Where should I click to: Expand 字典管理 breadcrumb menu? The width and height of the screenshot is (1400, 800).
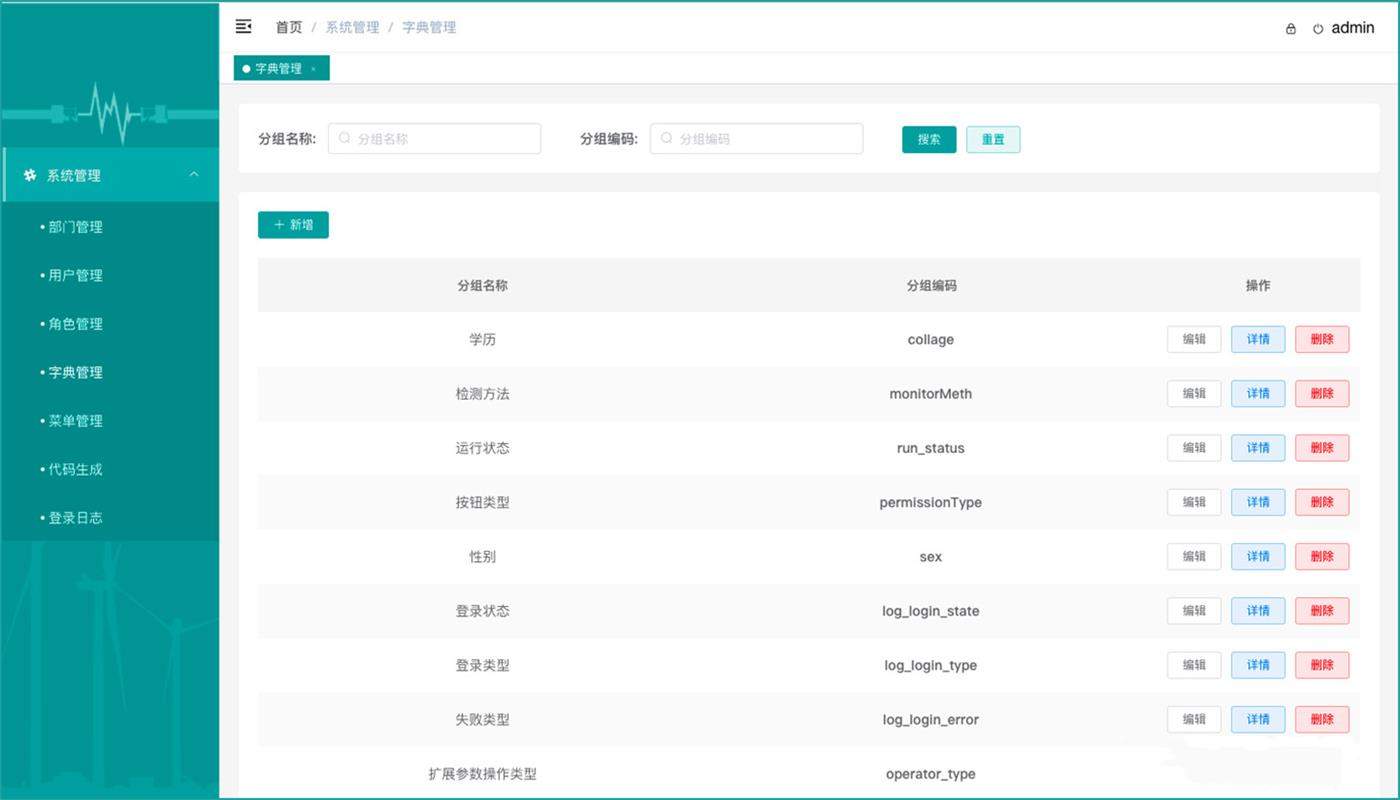(x=428, y=27)
